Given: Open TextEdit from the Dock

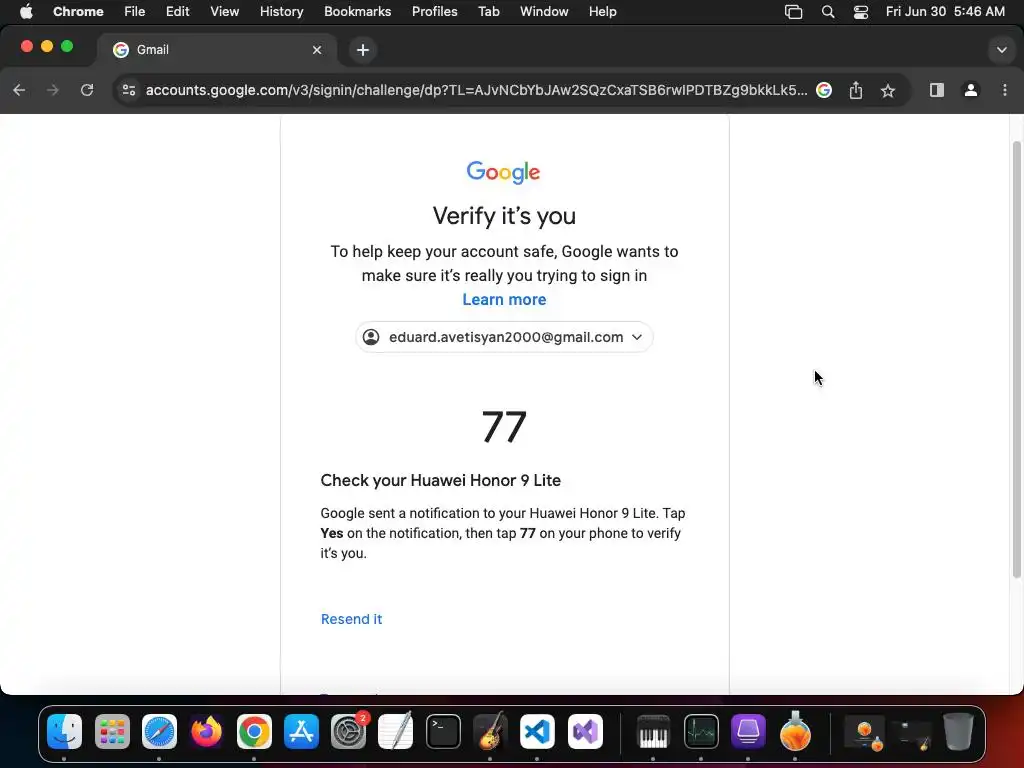Looking at the screenshot, I should [396, 731].
